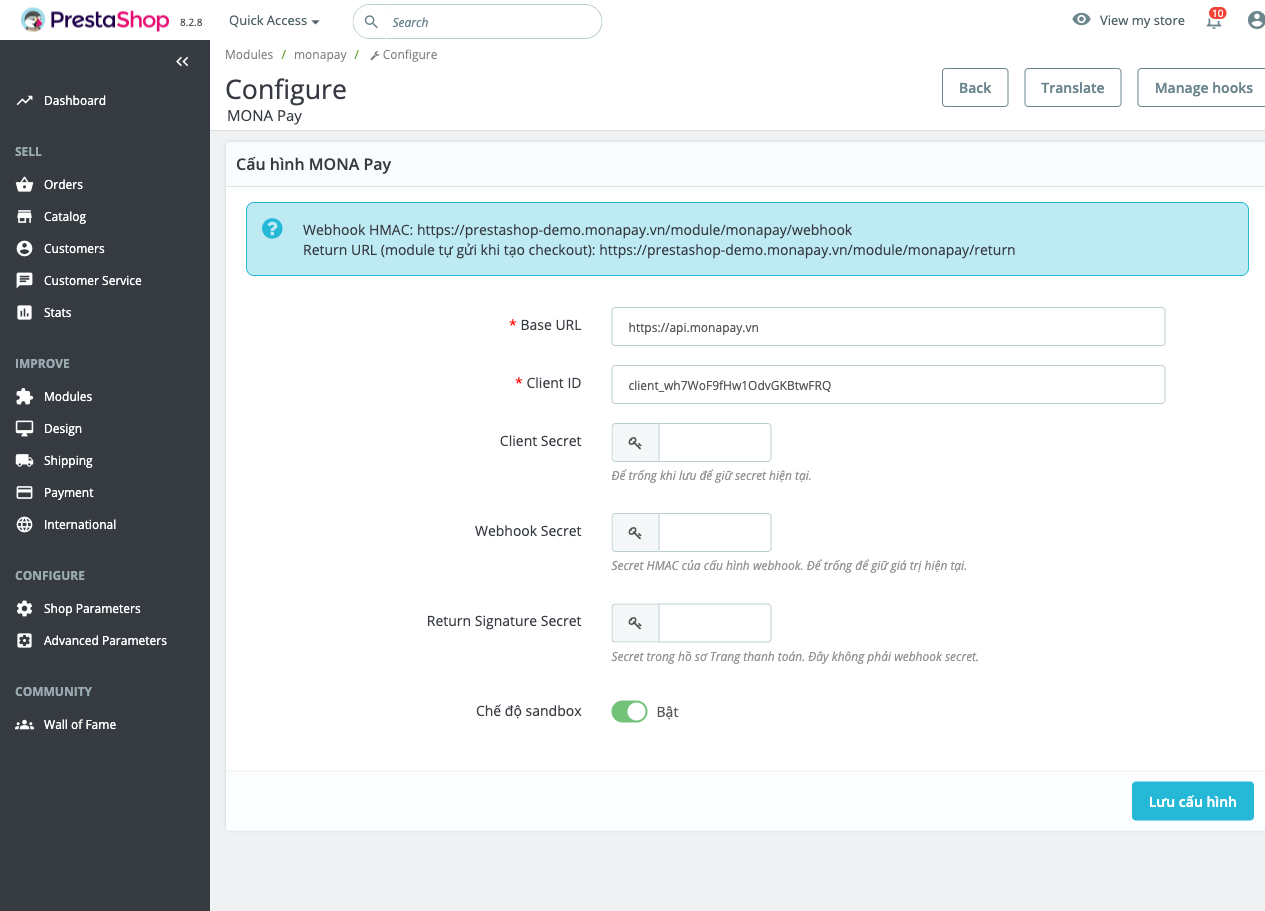The image size is (1265, 911).
Task: Click the Catalog store icon
Action: tap(25, 217)
